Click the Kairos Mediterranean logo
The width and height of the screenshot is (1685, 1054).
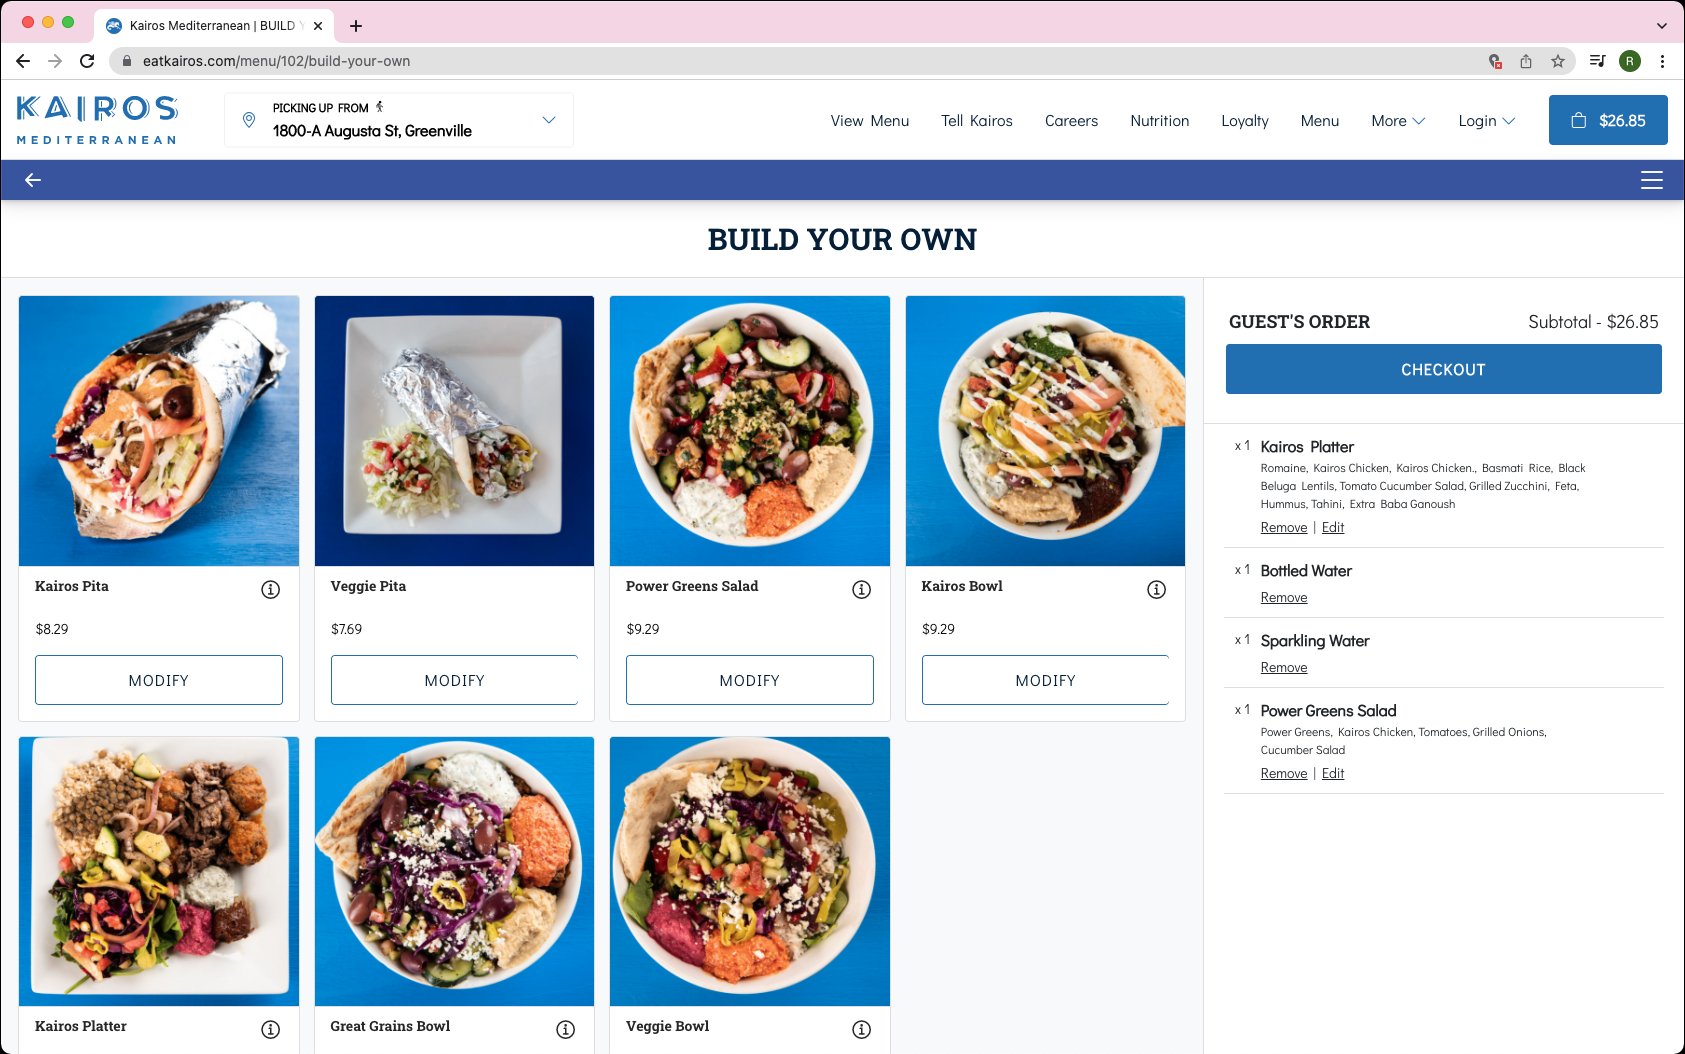point(97,120)
